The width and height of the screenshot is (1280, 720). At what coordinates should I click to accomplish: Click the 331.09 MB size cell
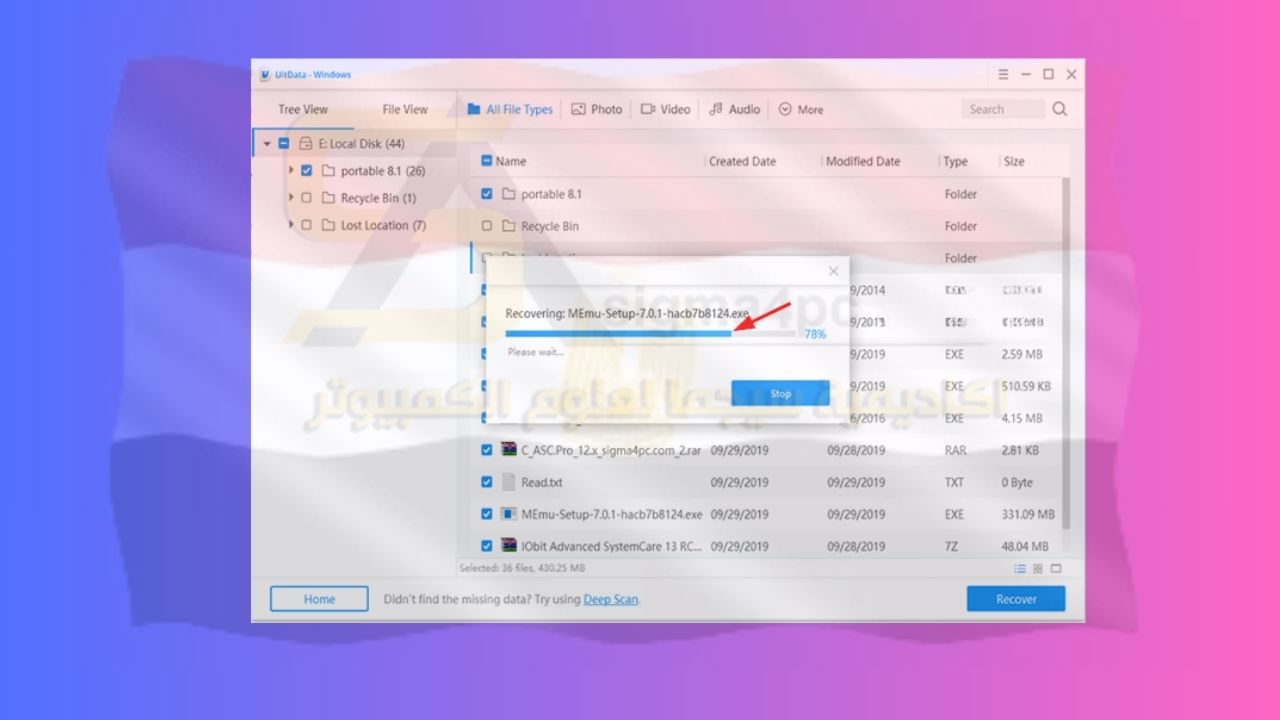(1028, 514)
